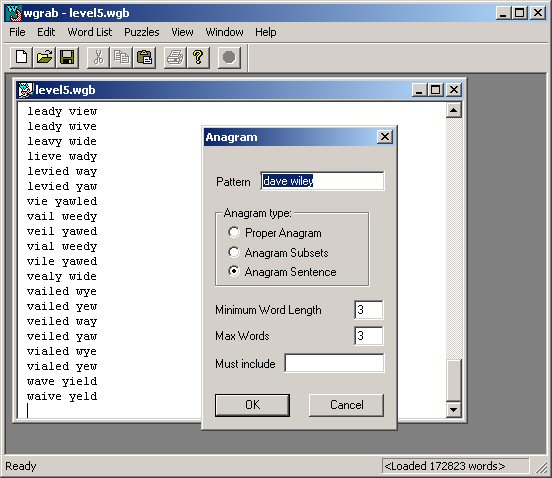Viewport: 552px width, 478px height.
Task: Save using the floppy disk icon
Action: (67, 57)
